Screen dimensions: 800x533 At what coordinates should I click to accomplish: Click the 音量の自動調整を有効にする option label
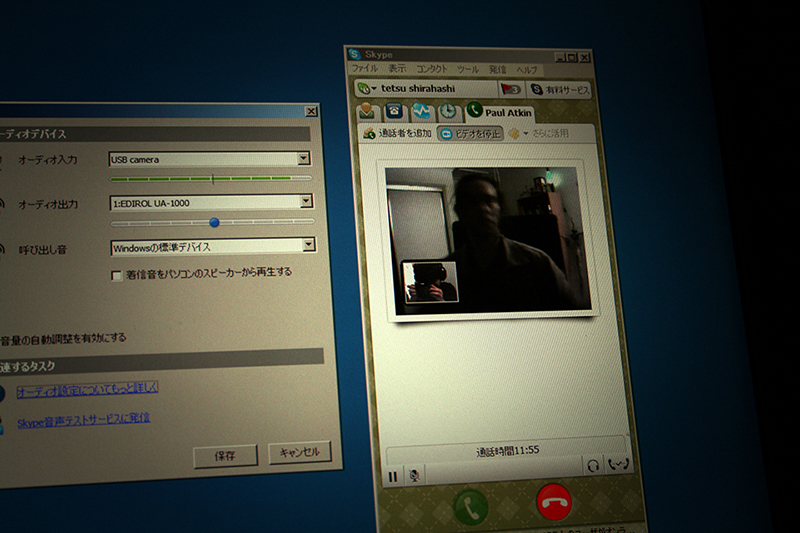[x=63, y=339]
